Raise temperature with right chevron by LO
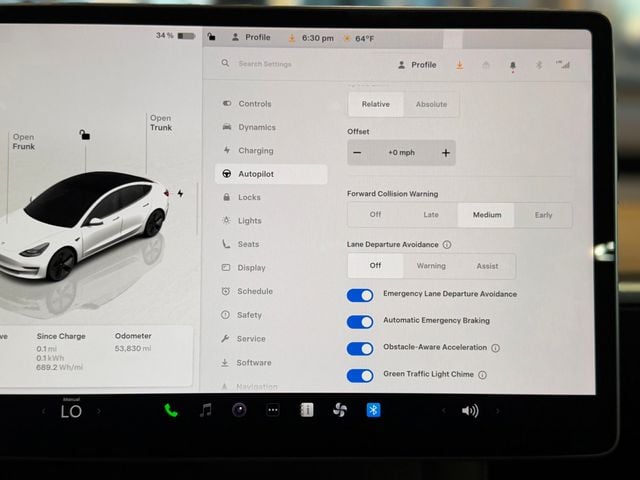640x480 pixels. (x=99, y=411)
